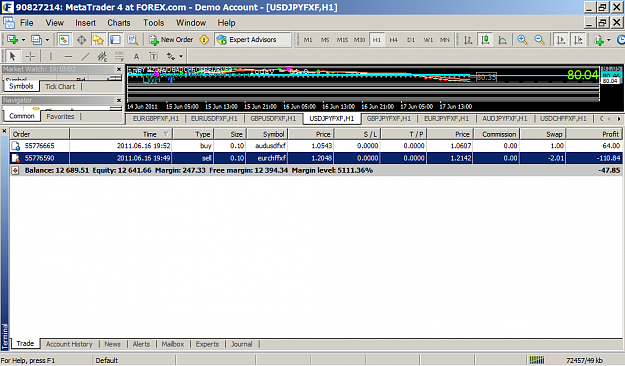Switch to EURJPYFXF,H1 chart tab
625x366 pixels.
pos(446,118)
